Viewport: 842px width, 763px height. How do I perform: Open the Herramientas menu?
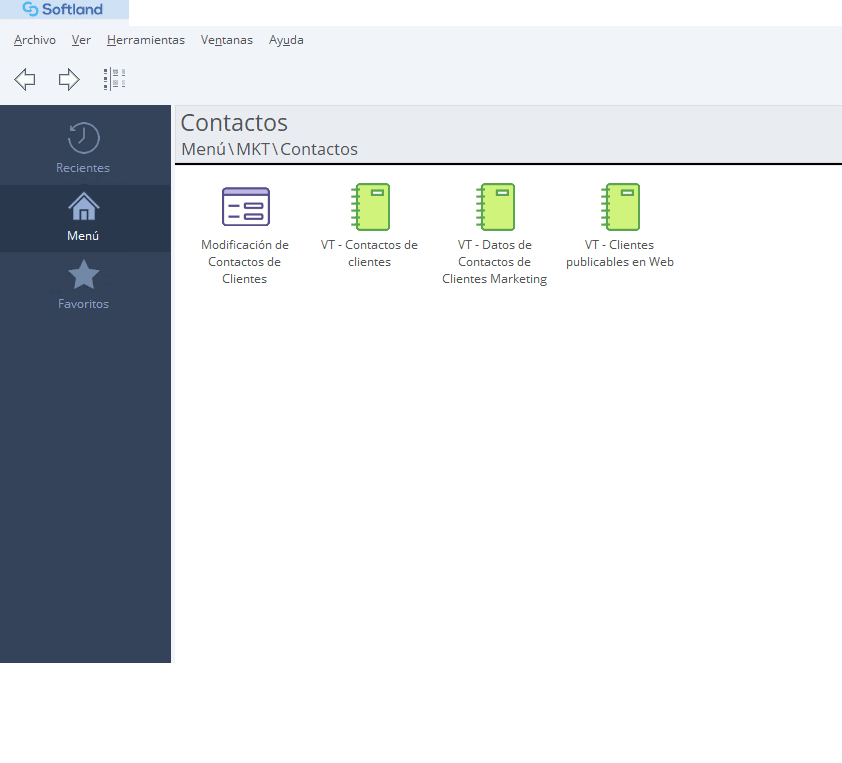[146, 40]
